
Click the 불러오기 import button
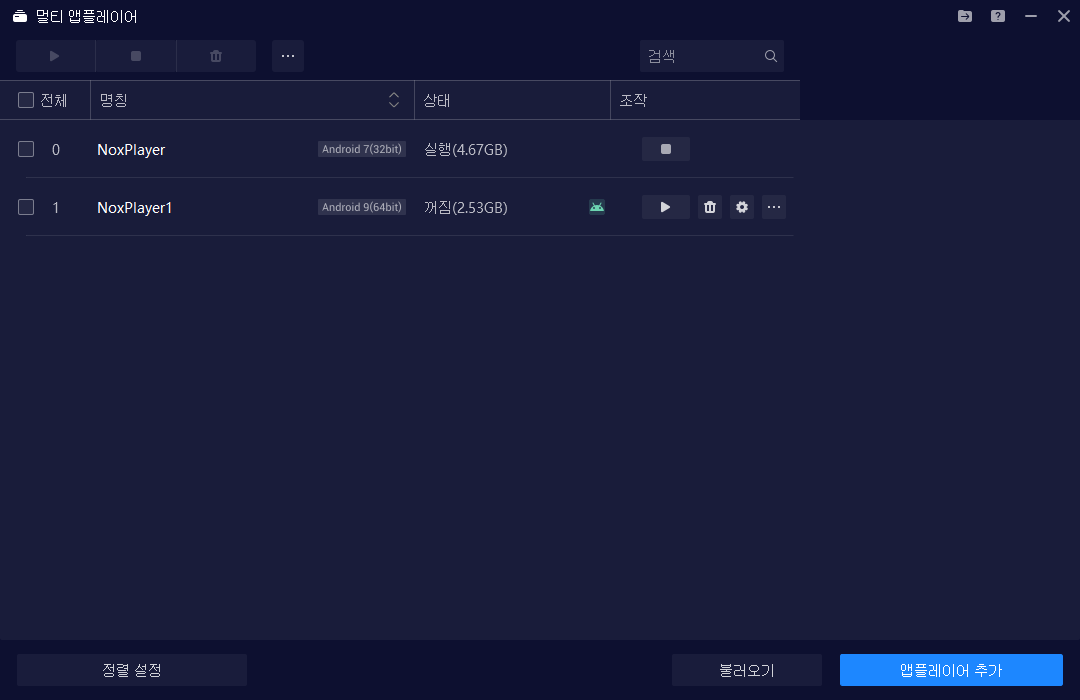tap(747, 670)
